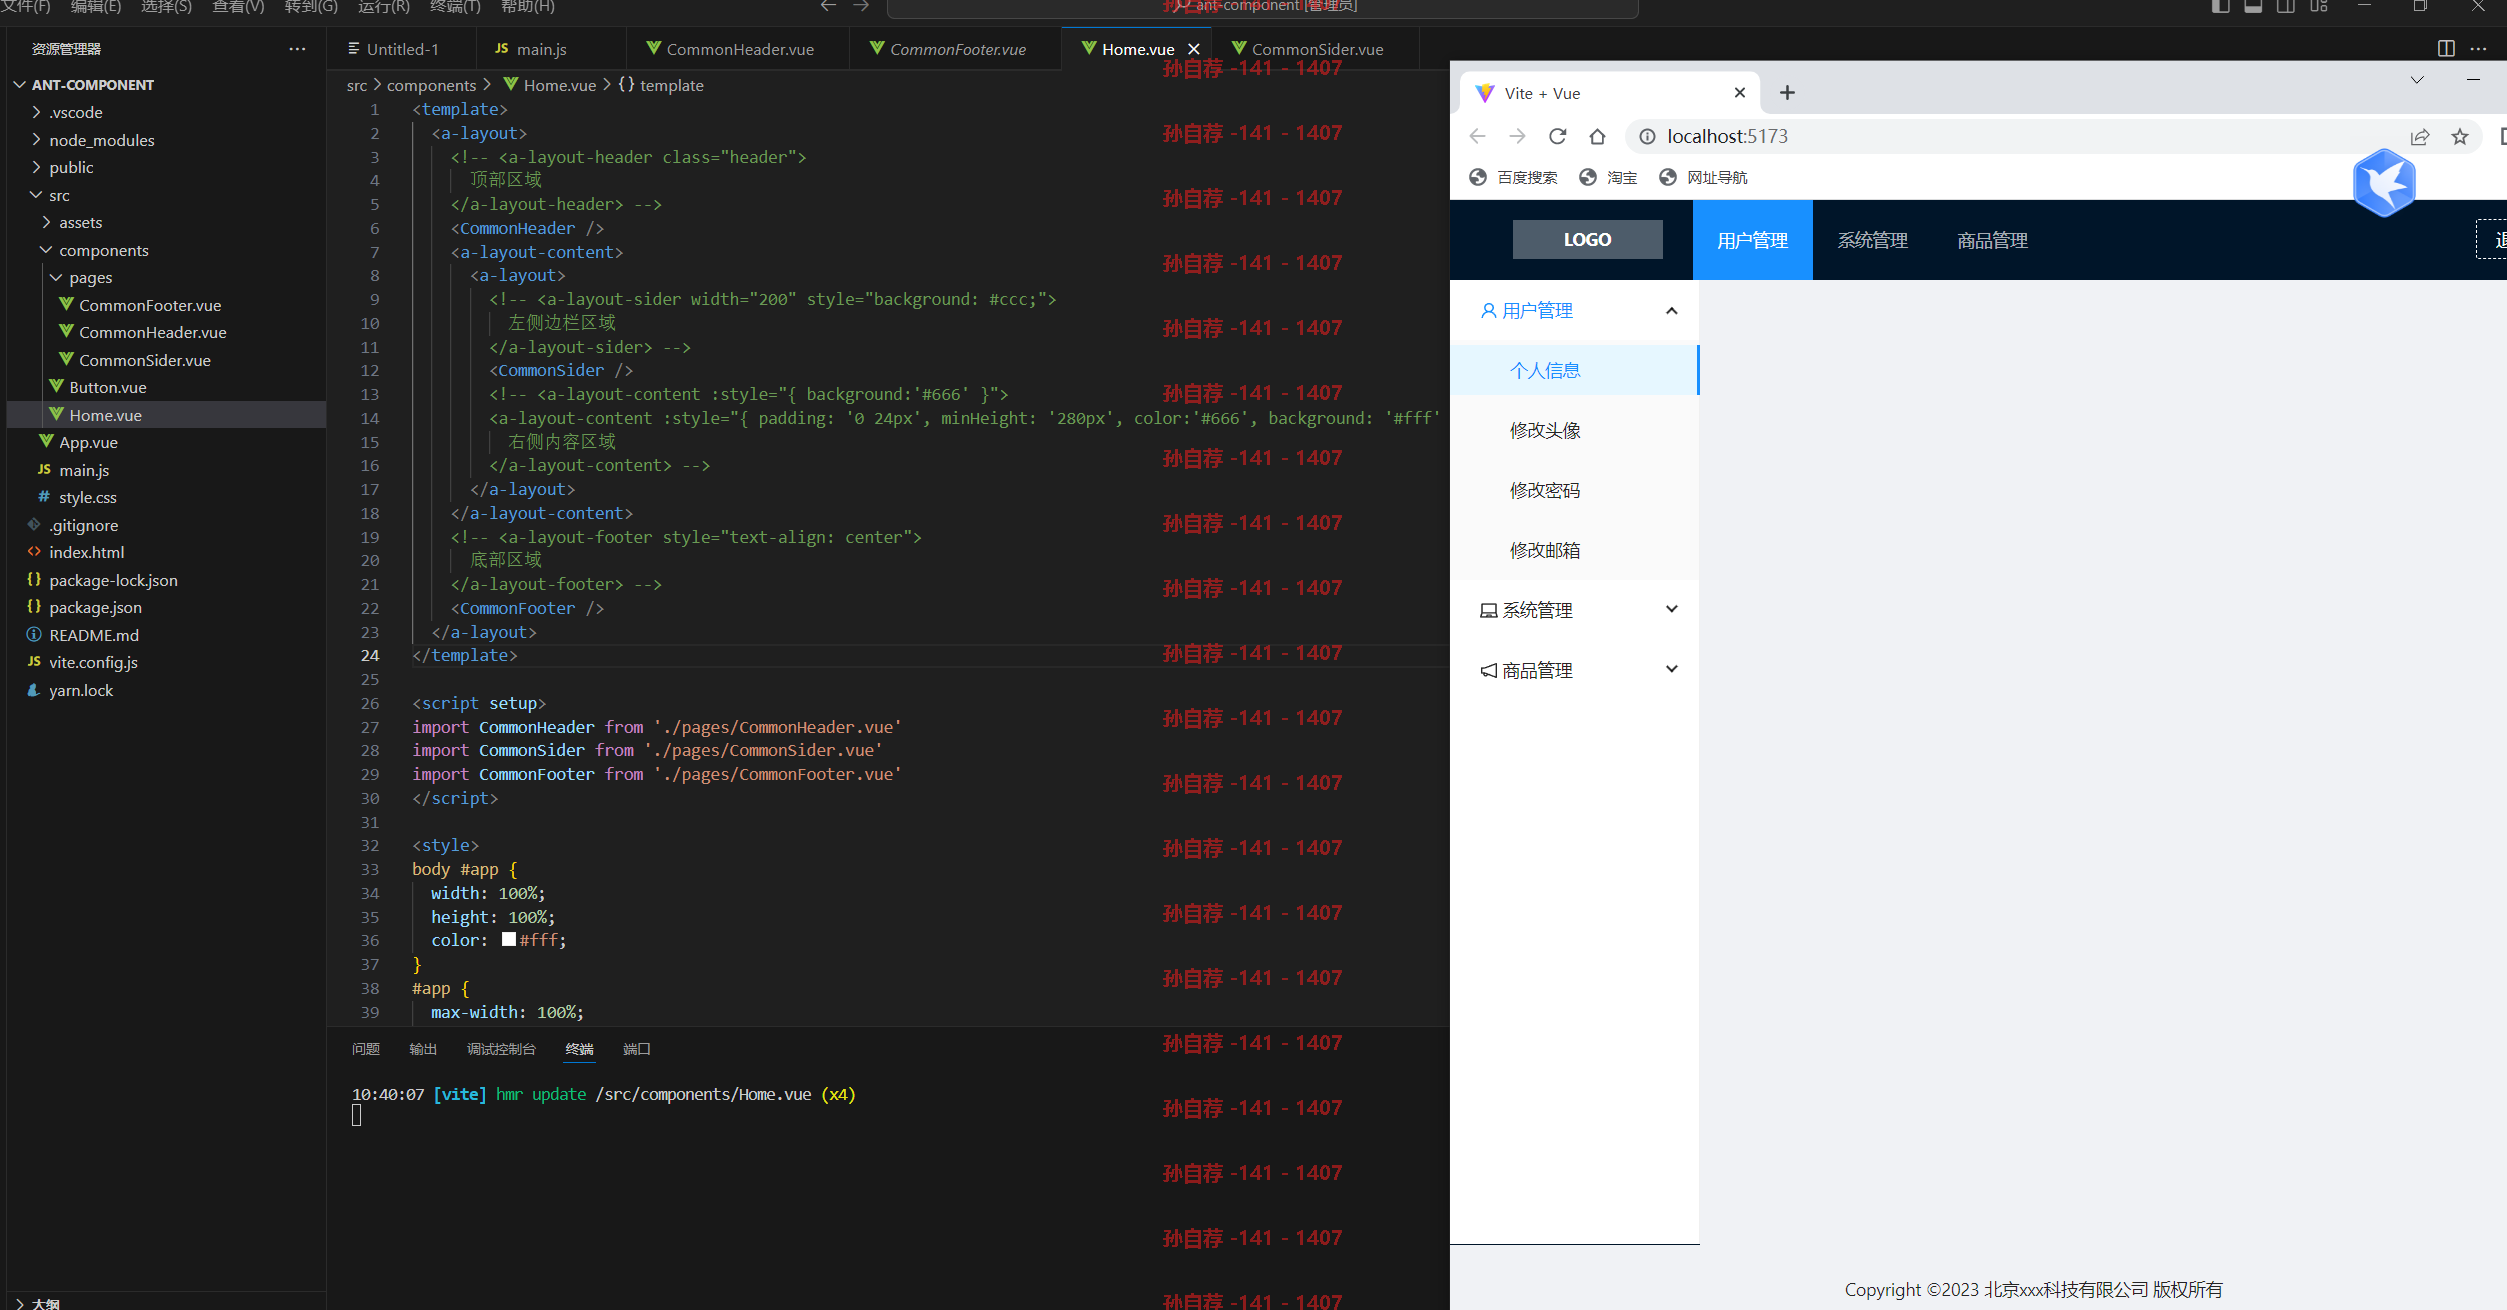Select 修改头像 menu item
This screenshot has width=2507, height=1310.
pos(1575,430)
